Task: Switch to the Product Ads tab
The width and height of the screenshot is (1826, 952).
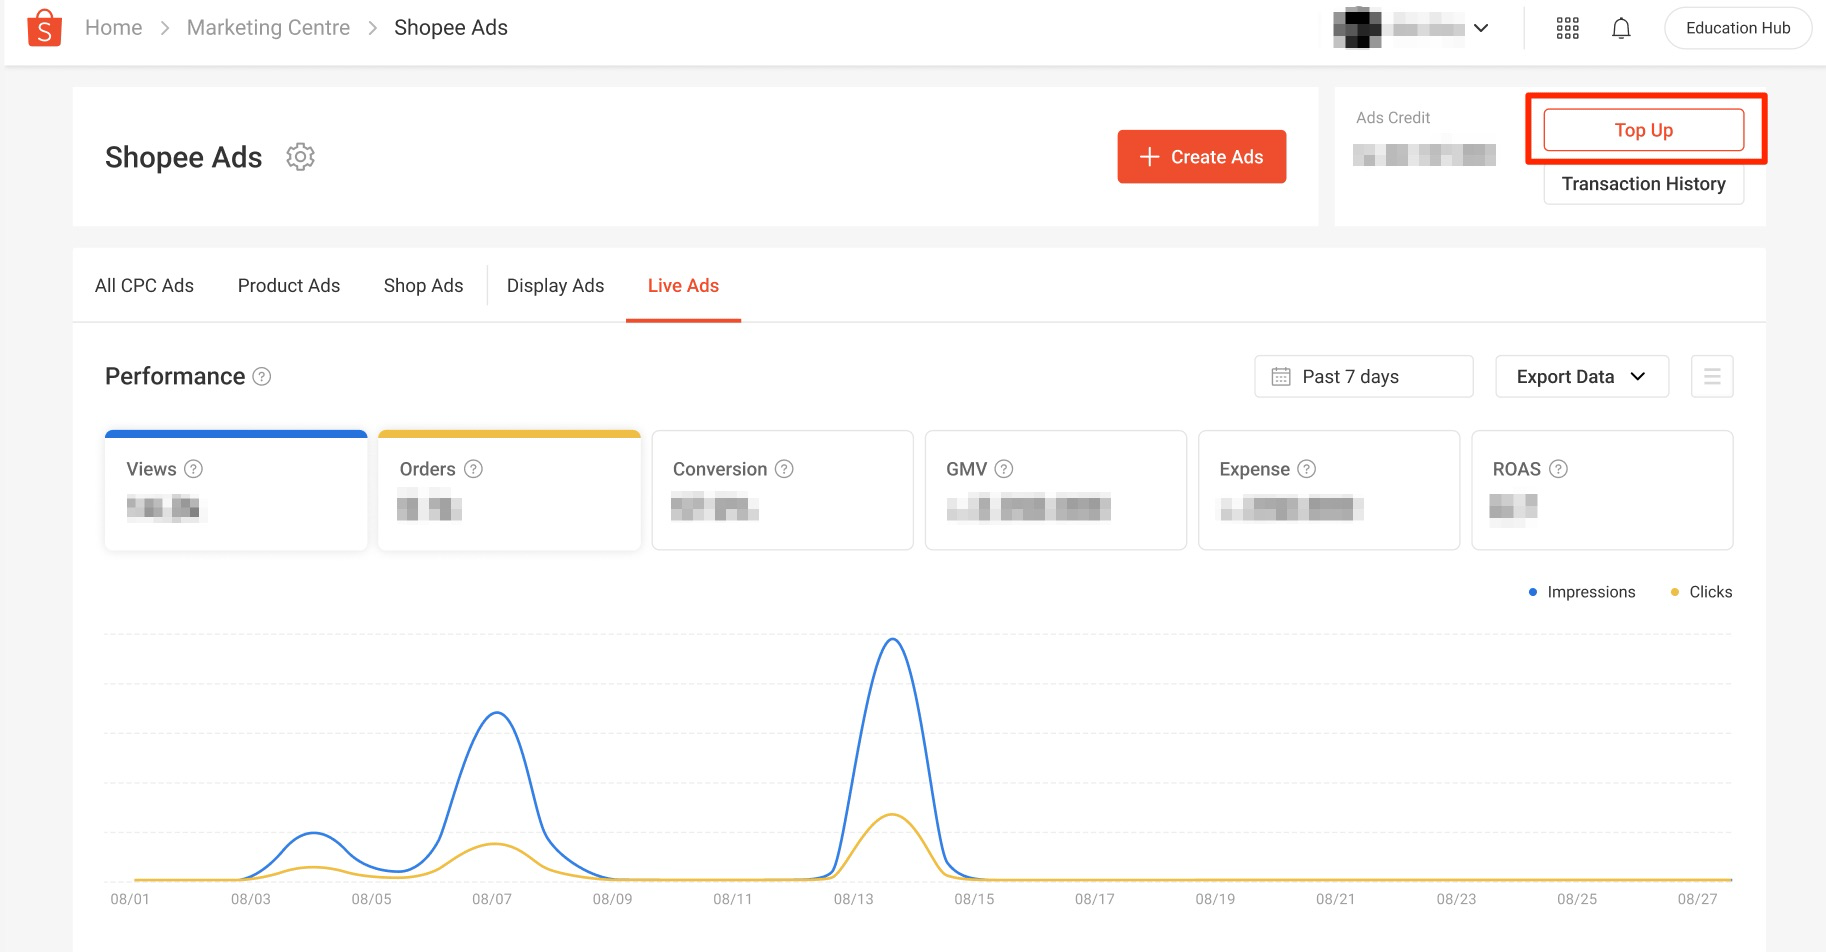Action: [x=288, y=285]
